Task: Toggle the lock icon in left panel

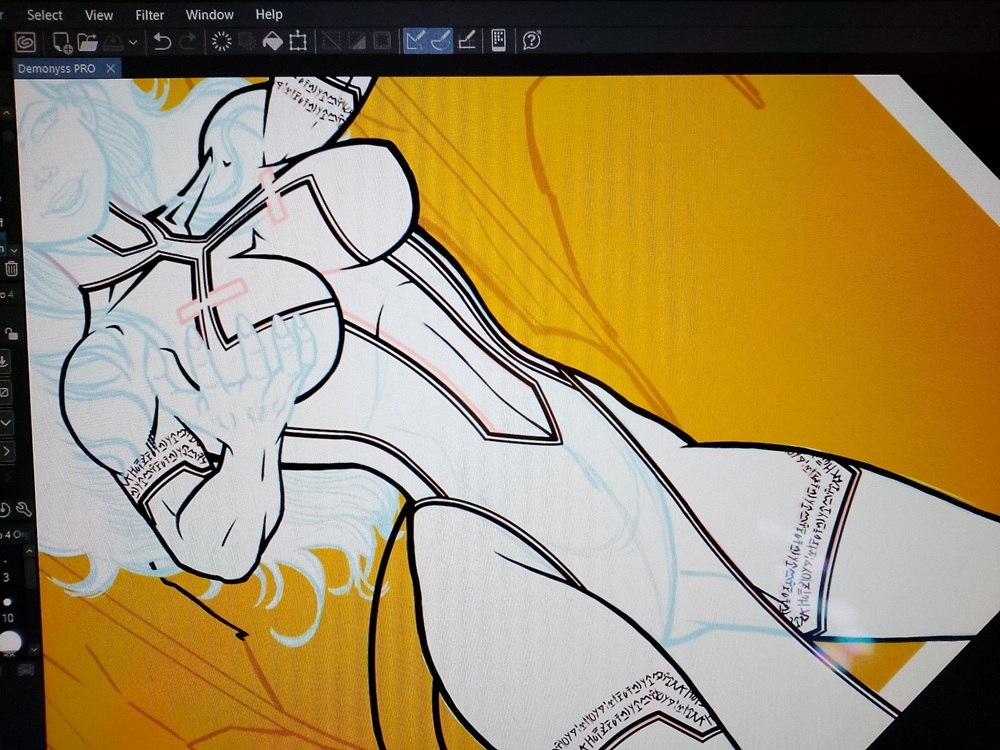Action: (x=10, y=333)
